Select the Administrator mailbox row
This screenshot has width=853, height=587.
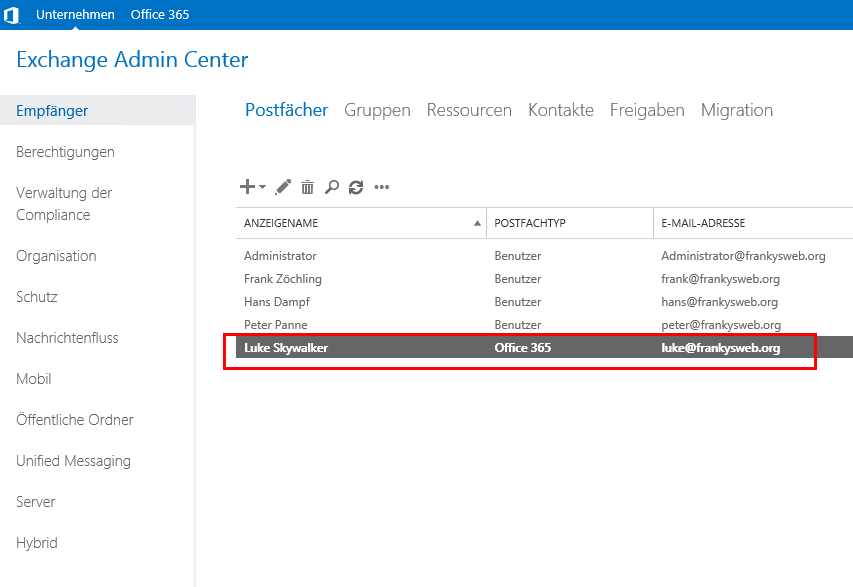(x=280, y=256)
